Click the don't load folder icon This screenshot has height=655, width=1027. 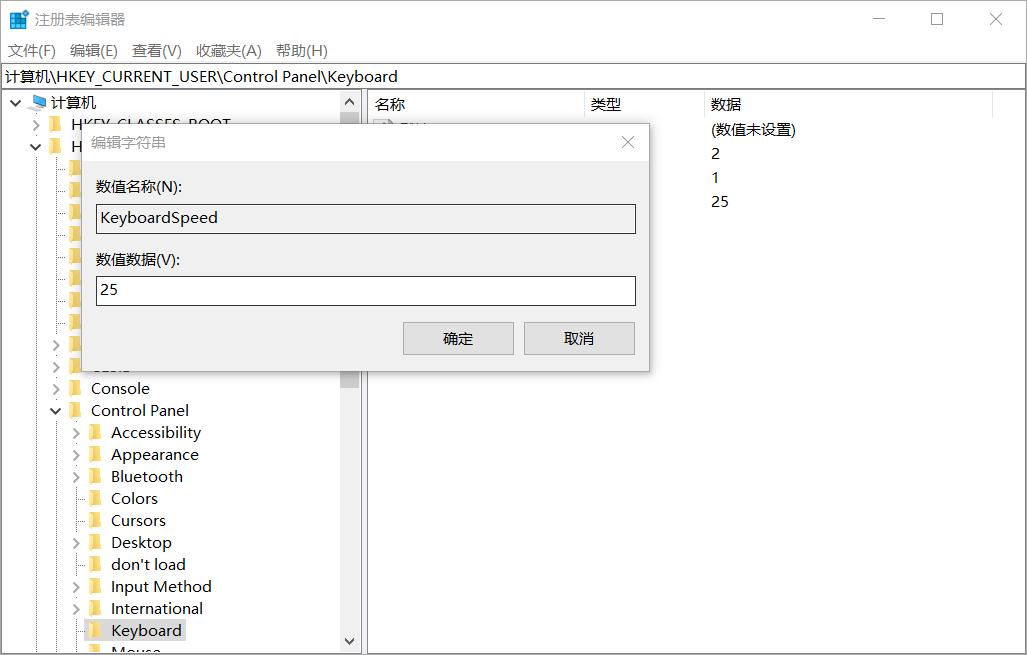click(x=97, y=564)
